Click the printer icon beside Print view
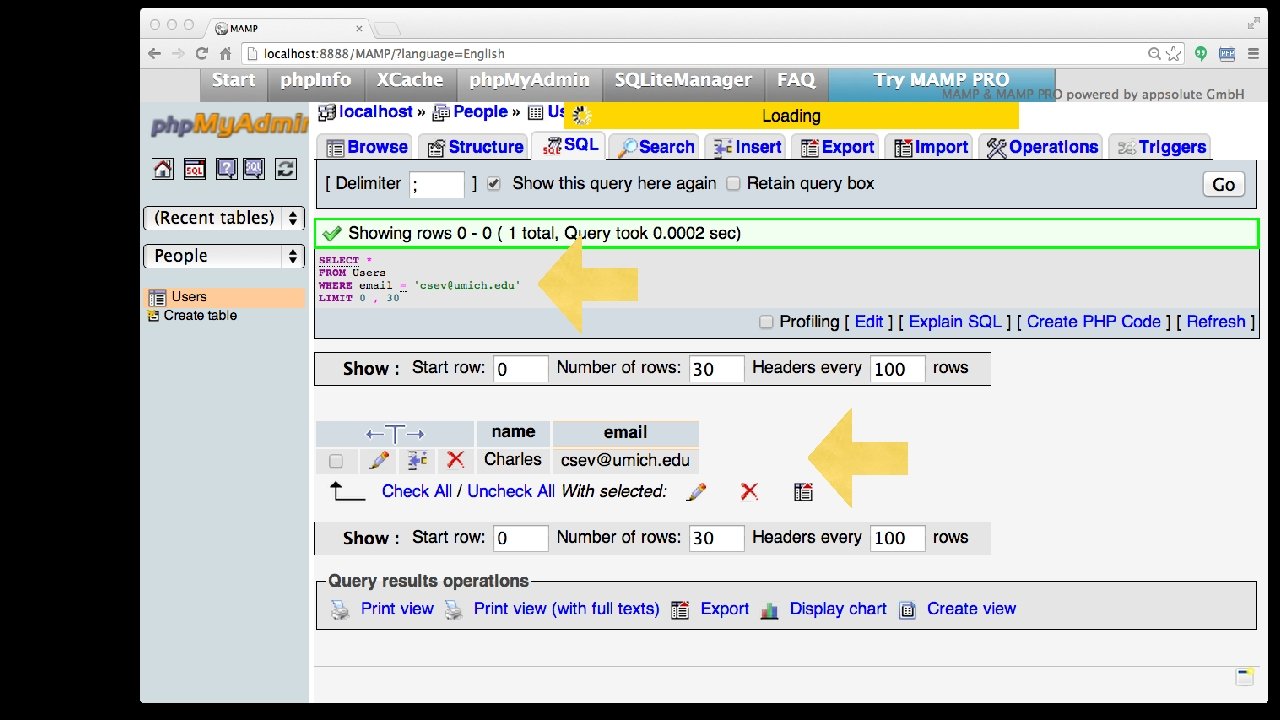1280x720 pixels. tap(341, 609)
